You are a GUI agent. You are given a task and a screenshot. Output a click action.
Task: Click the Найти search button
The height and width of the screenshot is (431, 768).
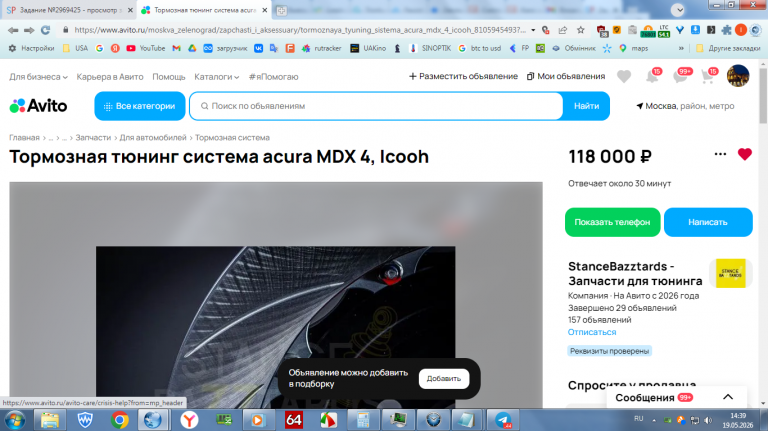pyautogui.click(x=586, y=106)
